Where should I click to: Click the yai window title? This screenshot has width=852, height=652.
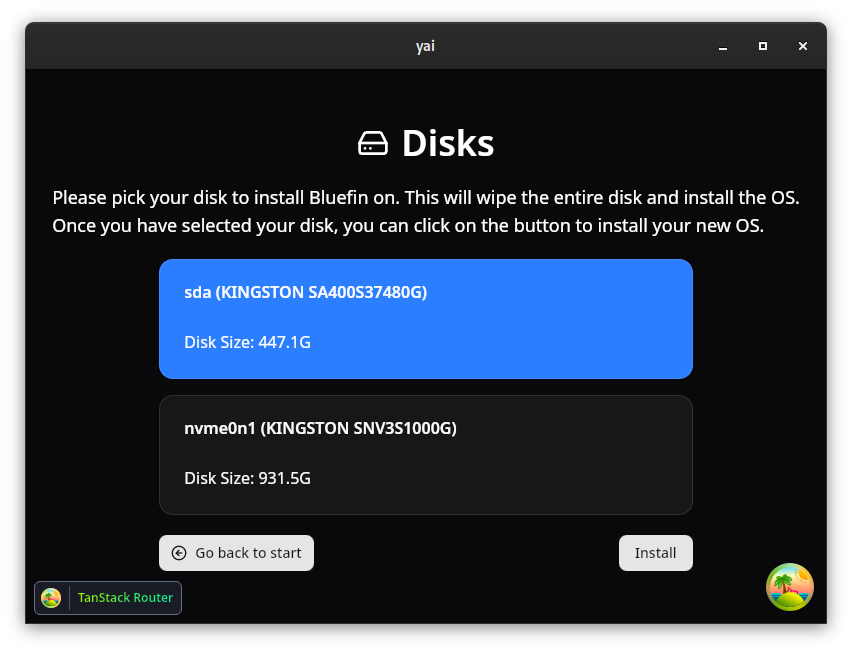(x=425, y=46)
